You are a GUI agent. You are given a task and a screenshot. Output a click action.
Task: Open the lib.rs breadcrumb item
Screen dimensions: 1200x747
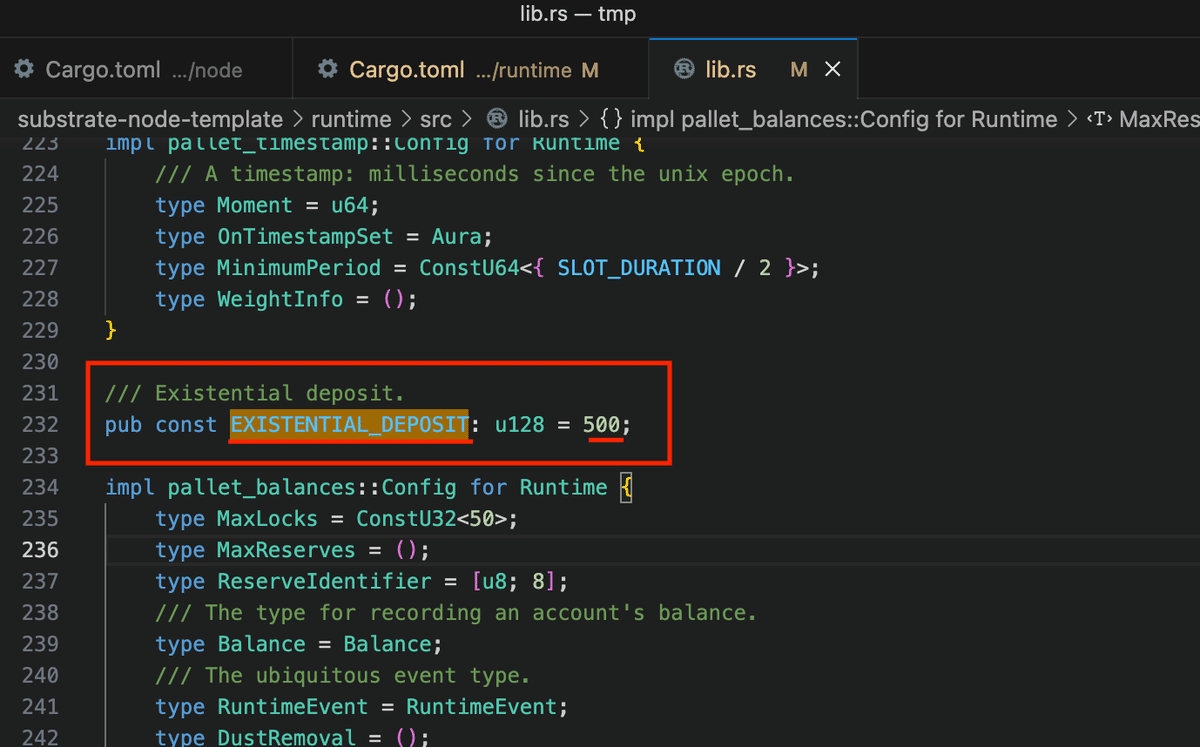pos(543,120)
